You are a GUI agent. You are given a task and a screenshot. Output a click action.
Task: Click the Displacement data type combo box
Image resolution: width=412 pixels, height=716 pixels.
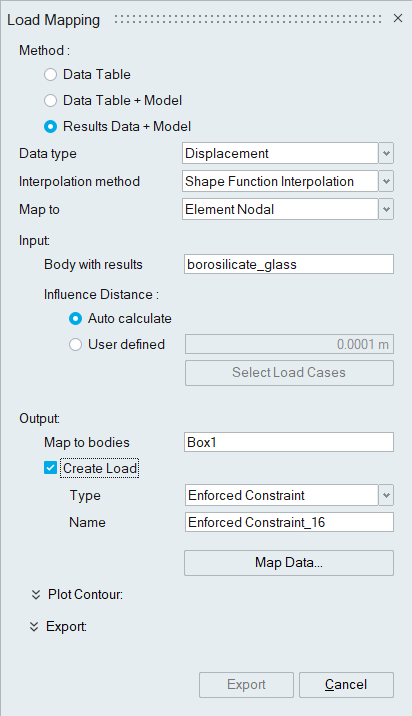[280, 153]
